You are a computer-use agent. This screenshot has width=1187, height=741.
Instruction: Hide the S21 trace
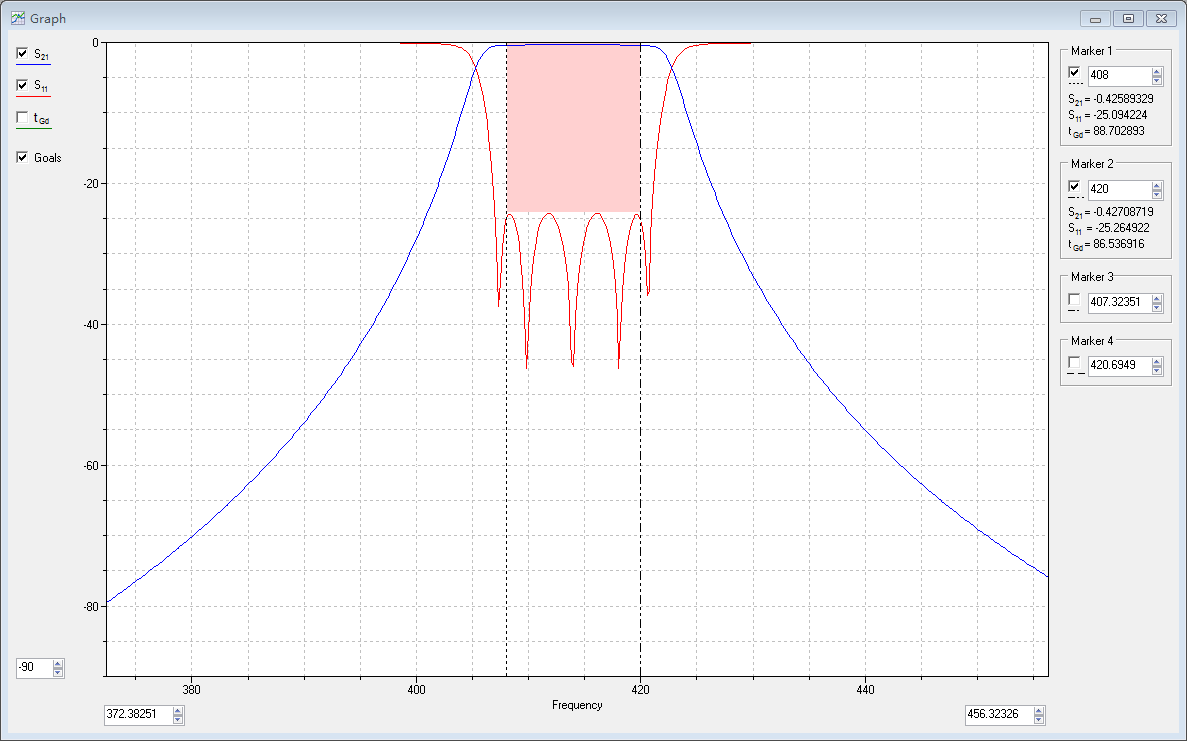[x=22, y=54]
